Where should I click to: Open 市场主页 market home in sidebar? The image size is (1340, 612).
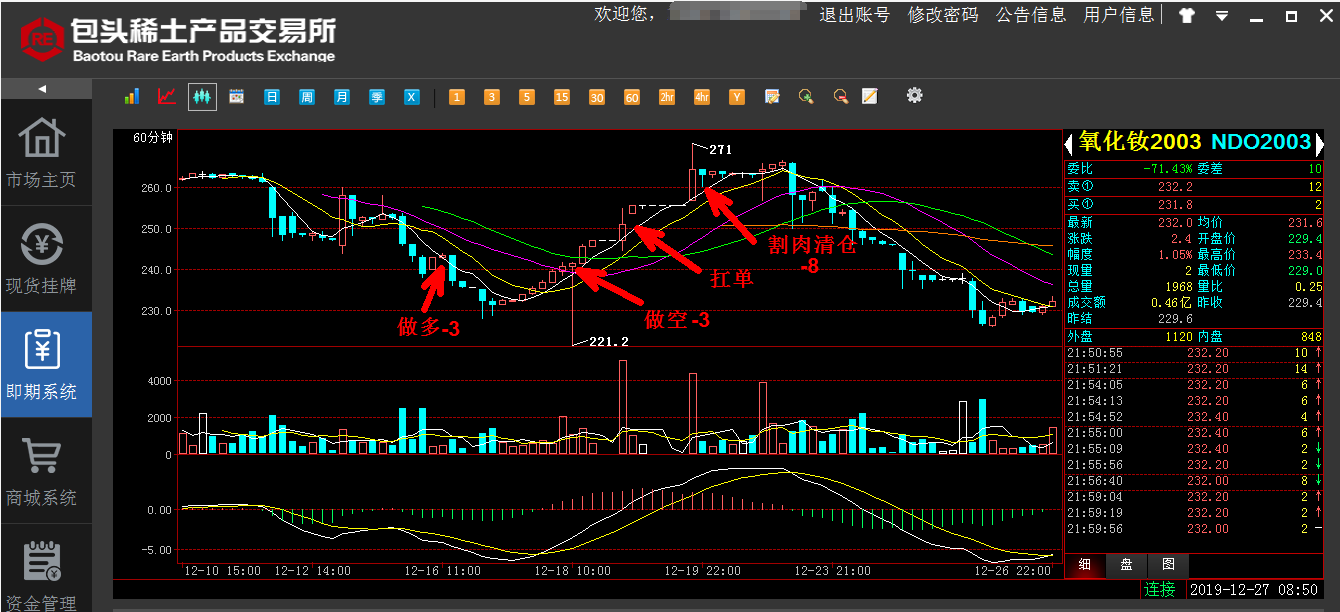tap(41, 153)
